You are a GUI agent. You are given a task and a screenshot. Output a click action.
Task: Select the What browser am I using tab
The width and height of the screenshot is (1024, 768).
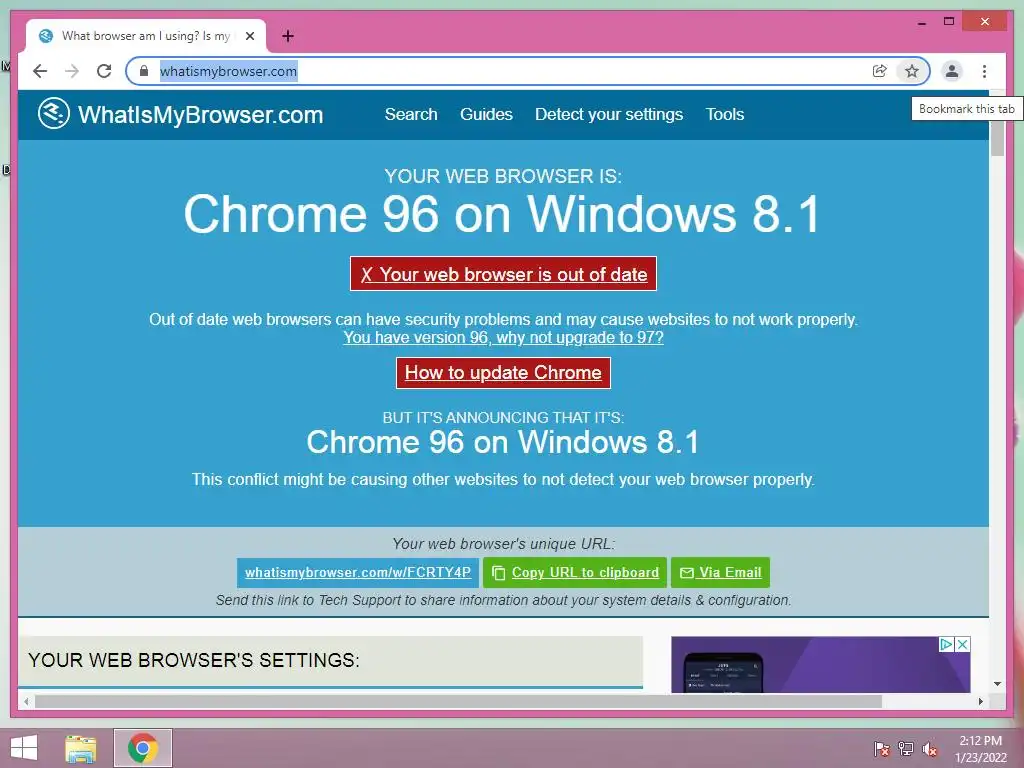(146, 36)
